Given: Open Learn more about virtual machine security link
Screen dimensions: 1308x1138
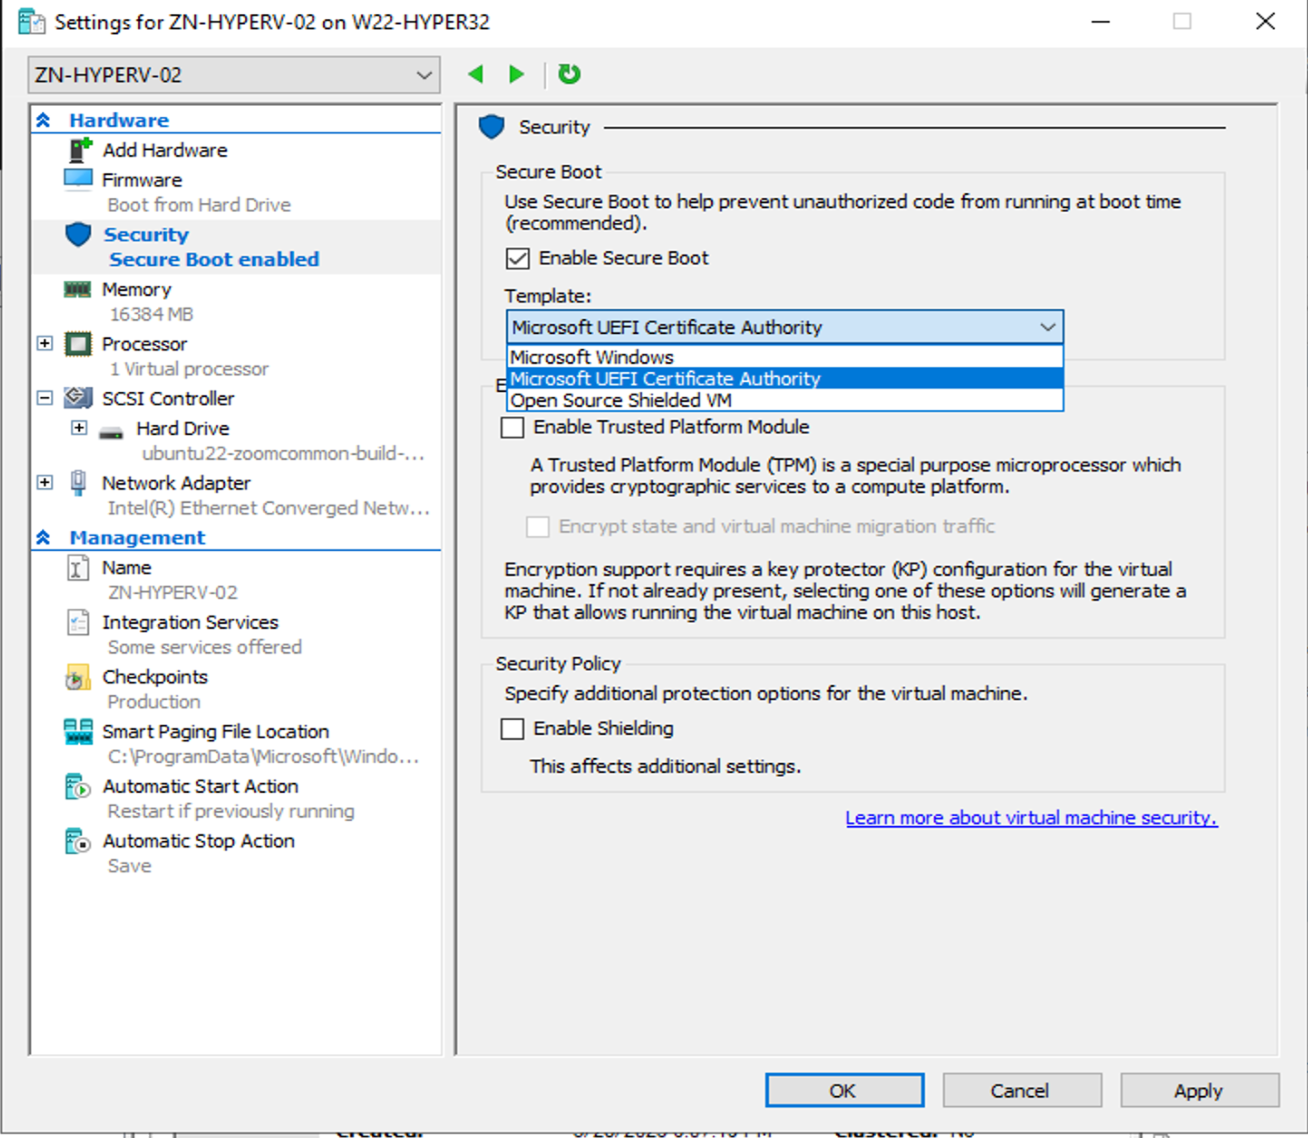Looking at the screenshot, I should click(1031, 818).
